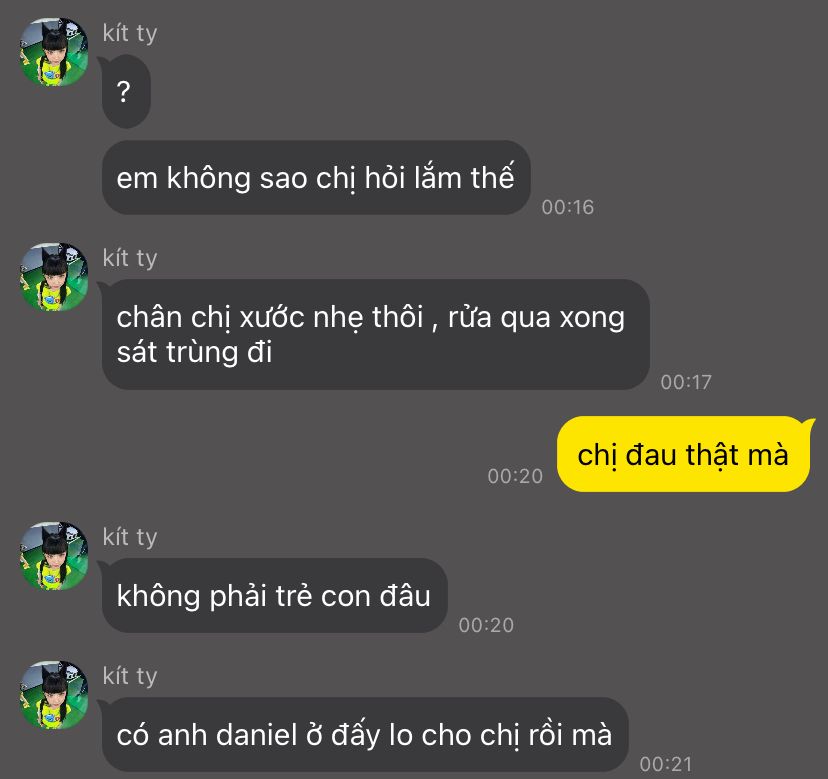The height and width of the screenshot is (779, 828).
Task: Tap avatar beside "không phải trẻ con đâu"
Action: coord(54,556)
